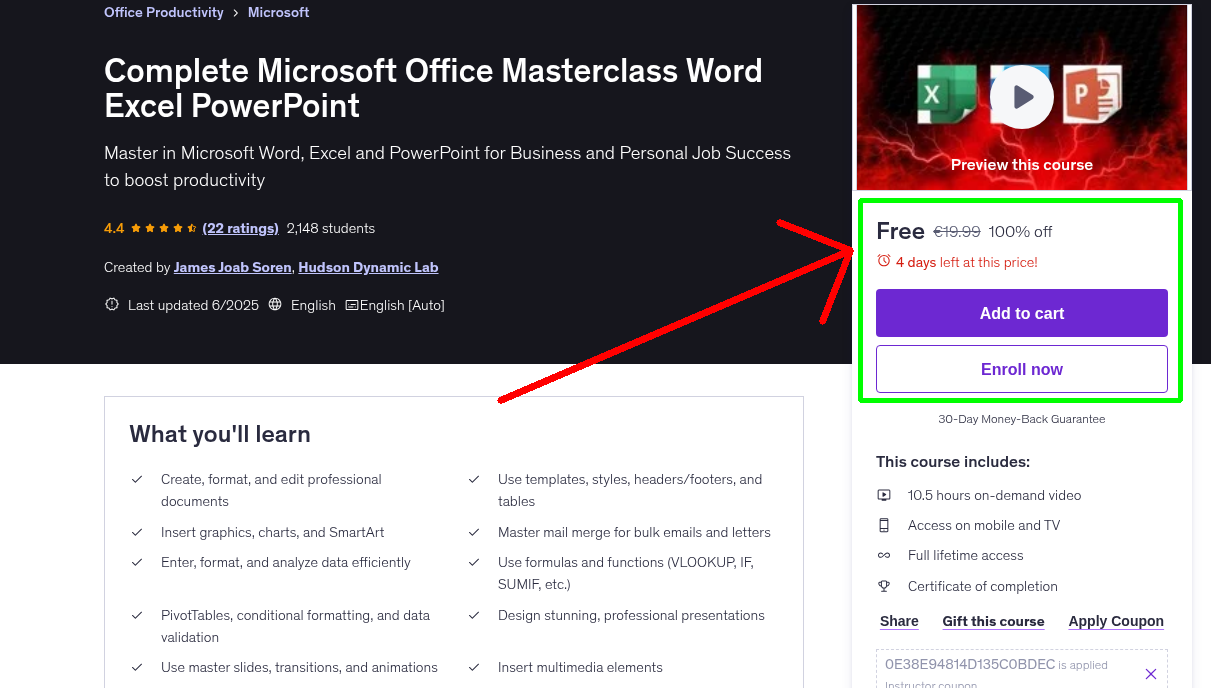Select Gift this course
This screenshot has height=688, width=1211.
(993, 621)
